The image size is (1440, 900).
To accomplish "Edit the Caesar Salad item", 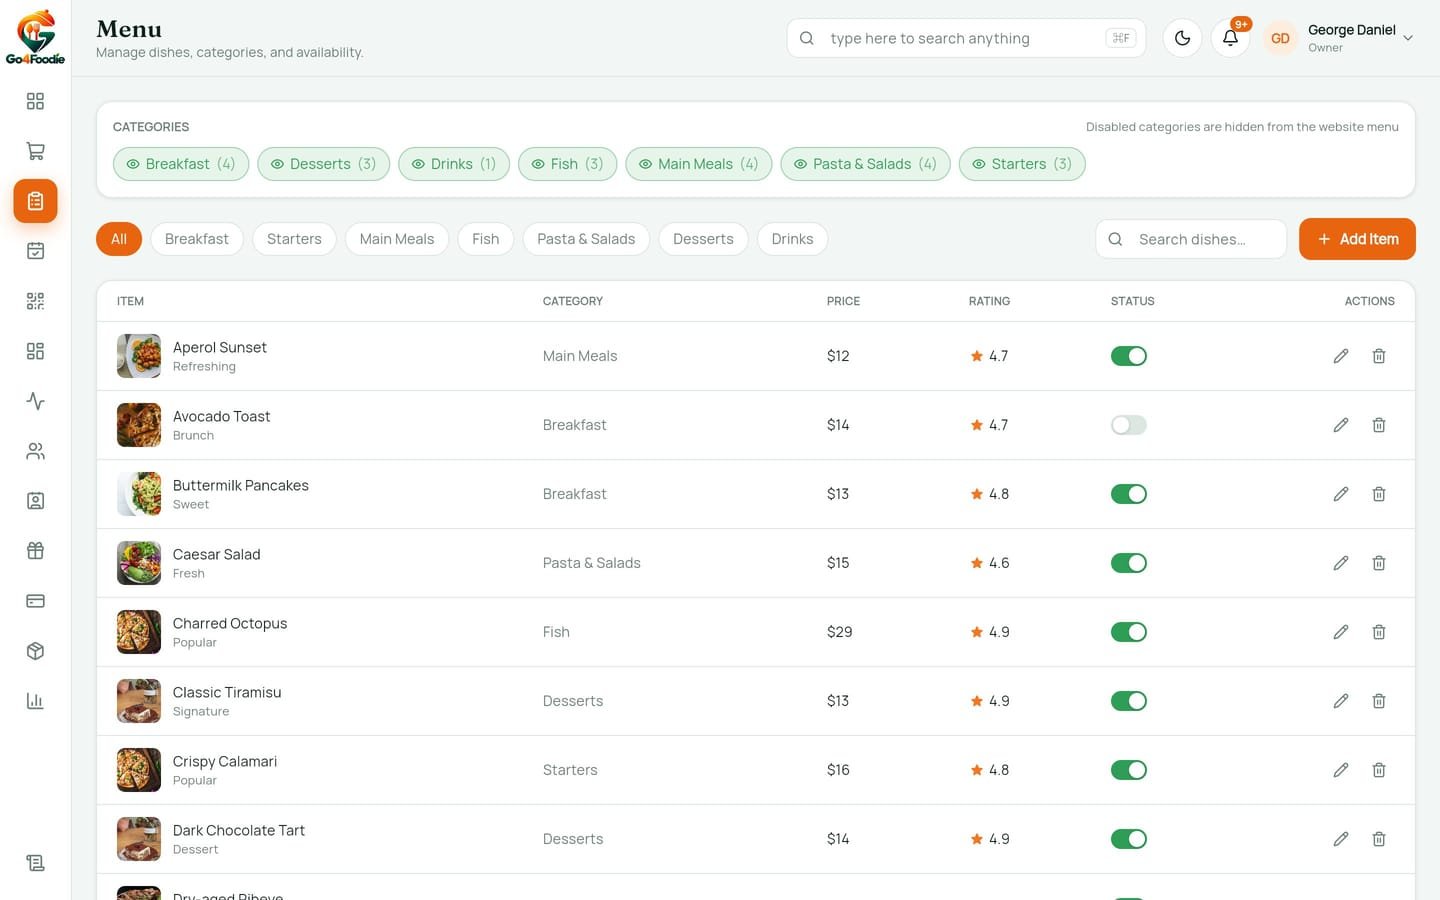I will click(x=1341, y=563).
